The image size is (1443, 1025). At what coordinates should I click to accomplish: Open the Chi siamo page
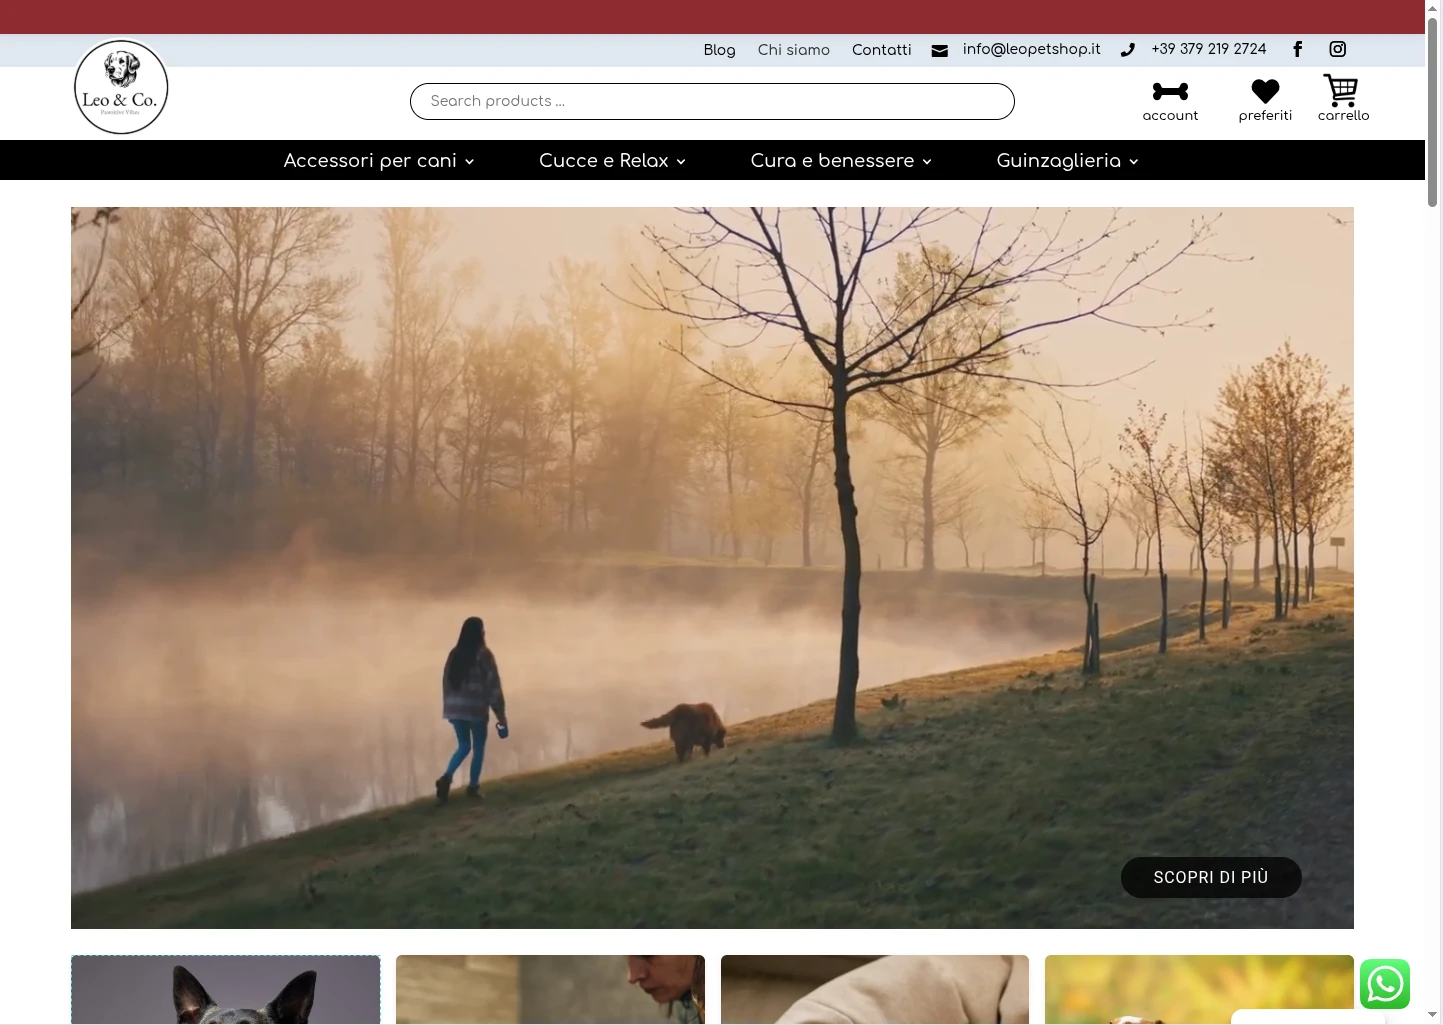click(793, 50)
